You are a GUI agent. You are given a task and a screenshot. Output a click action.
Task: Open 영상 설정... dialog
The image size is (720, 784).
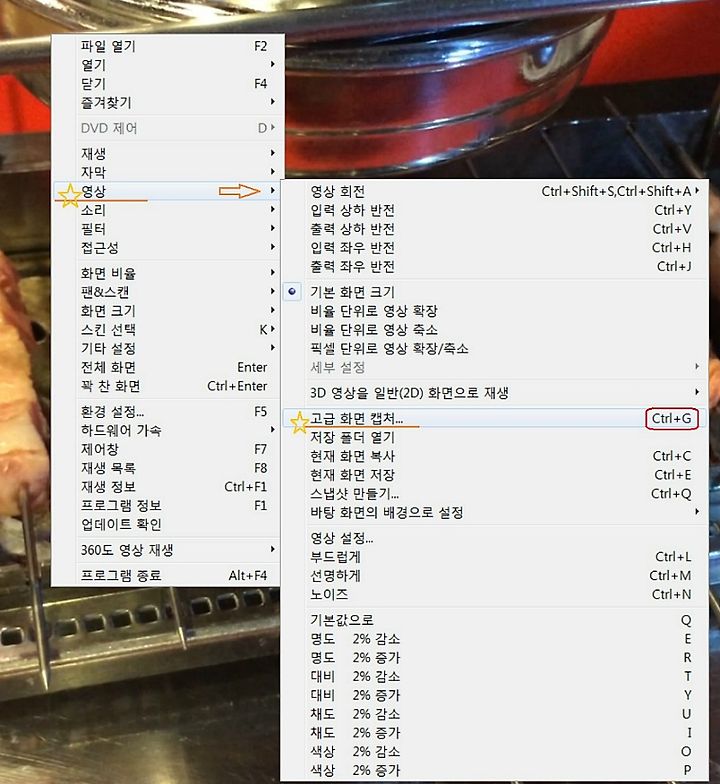[x=494, y=538]
